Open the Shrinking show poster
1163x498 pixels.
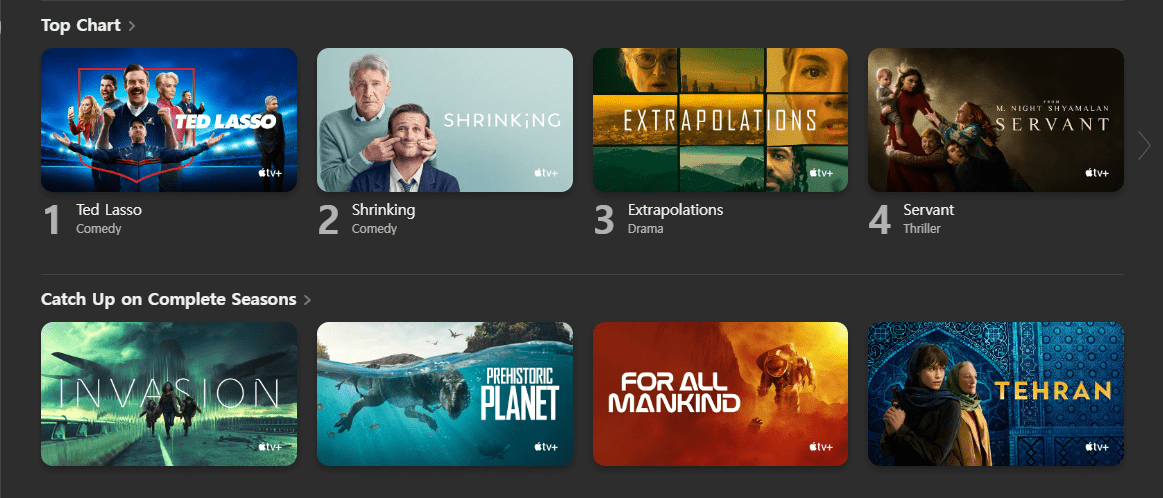pyautogui.click(x=445, y=120)
